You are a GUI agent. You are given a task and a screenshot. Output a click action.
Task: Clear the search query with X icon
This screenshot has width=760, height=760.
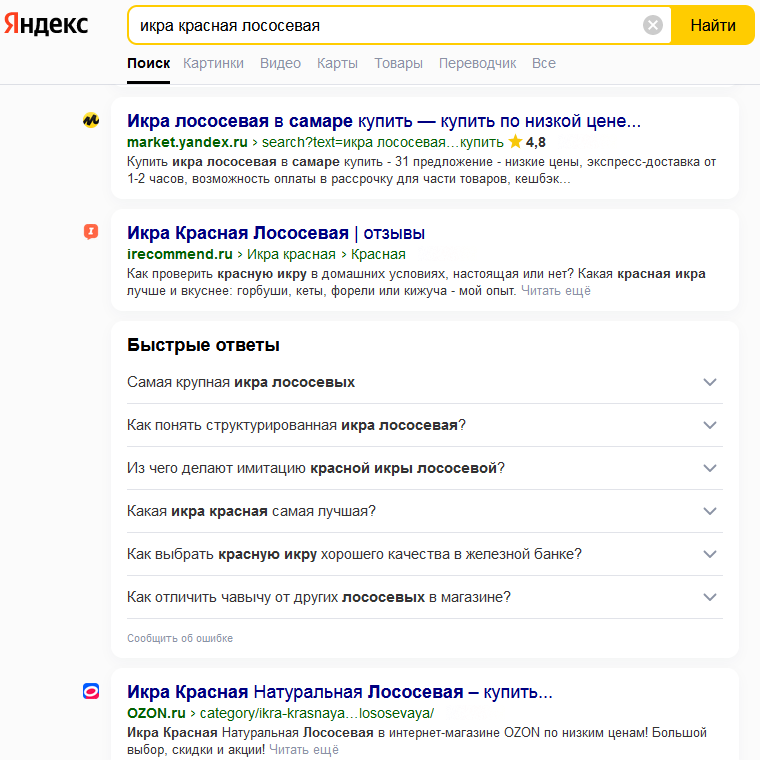(653, 25)
